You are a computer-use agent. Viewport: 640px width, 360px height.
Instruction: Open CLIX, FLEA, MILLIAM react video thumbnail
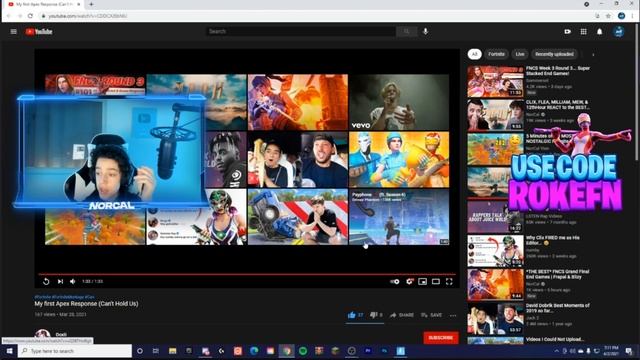point(495,115)
